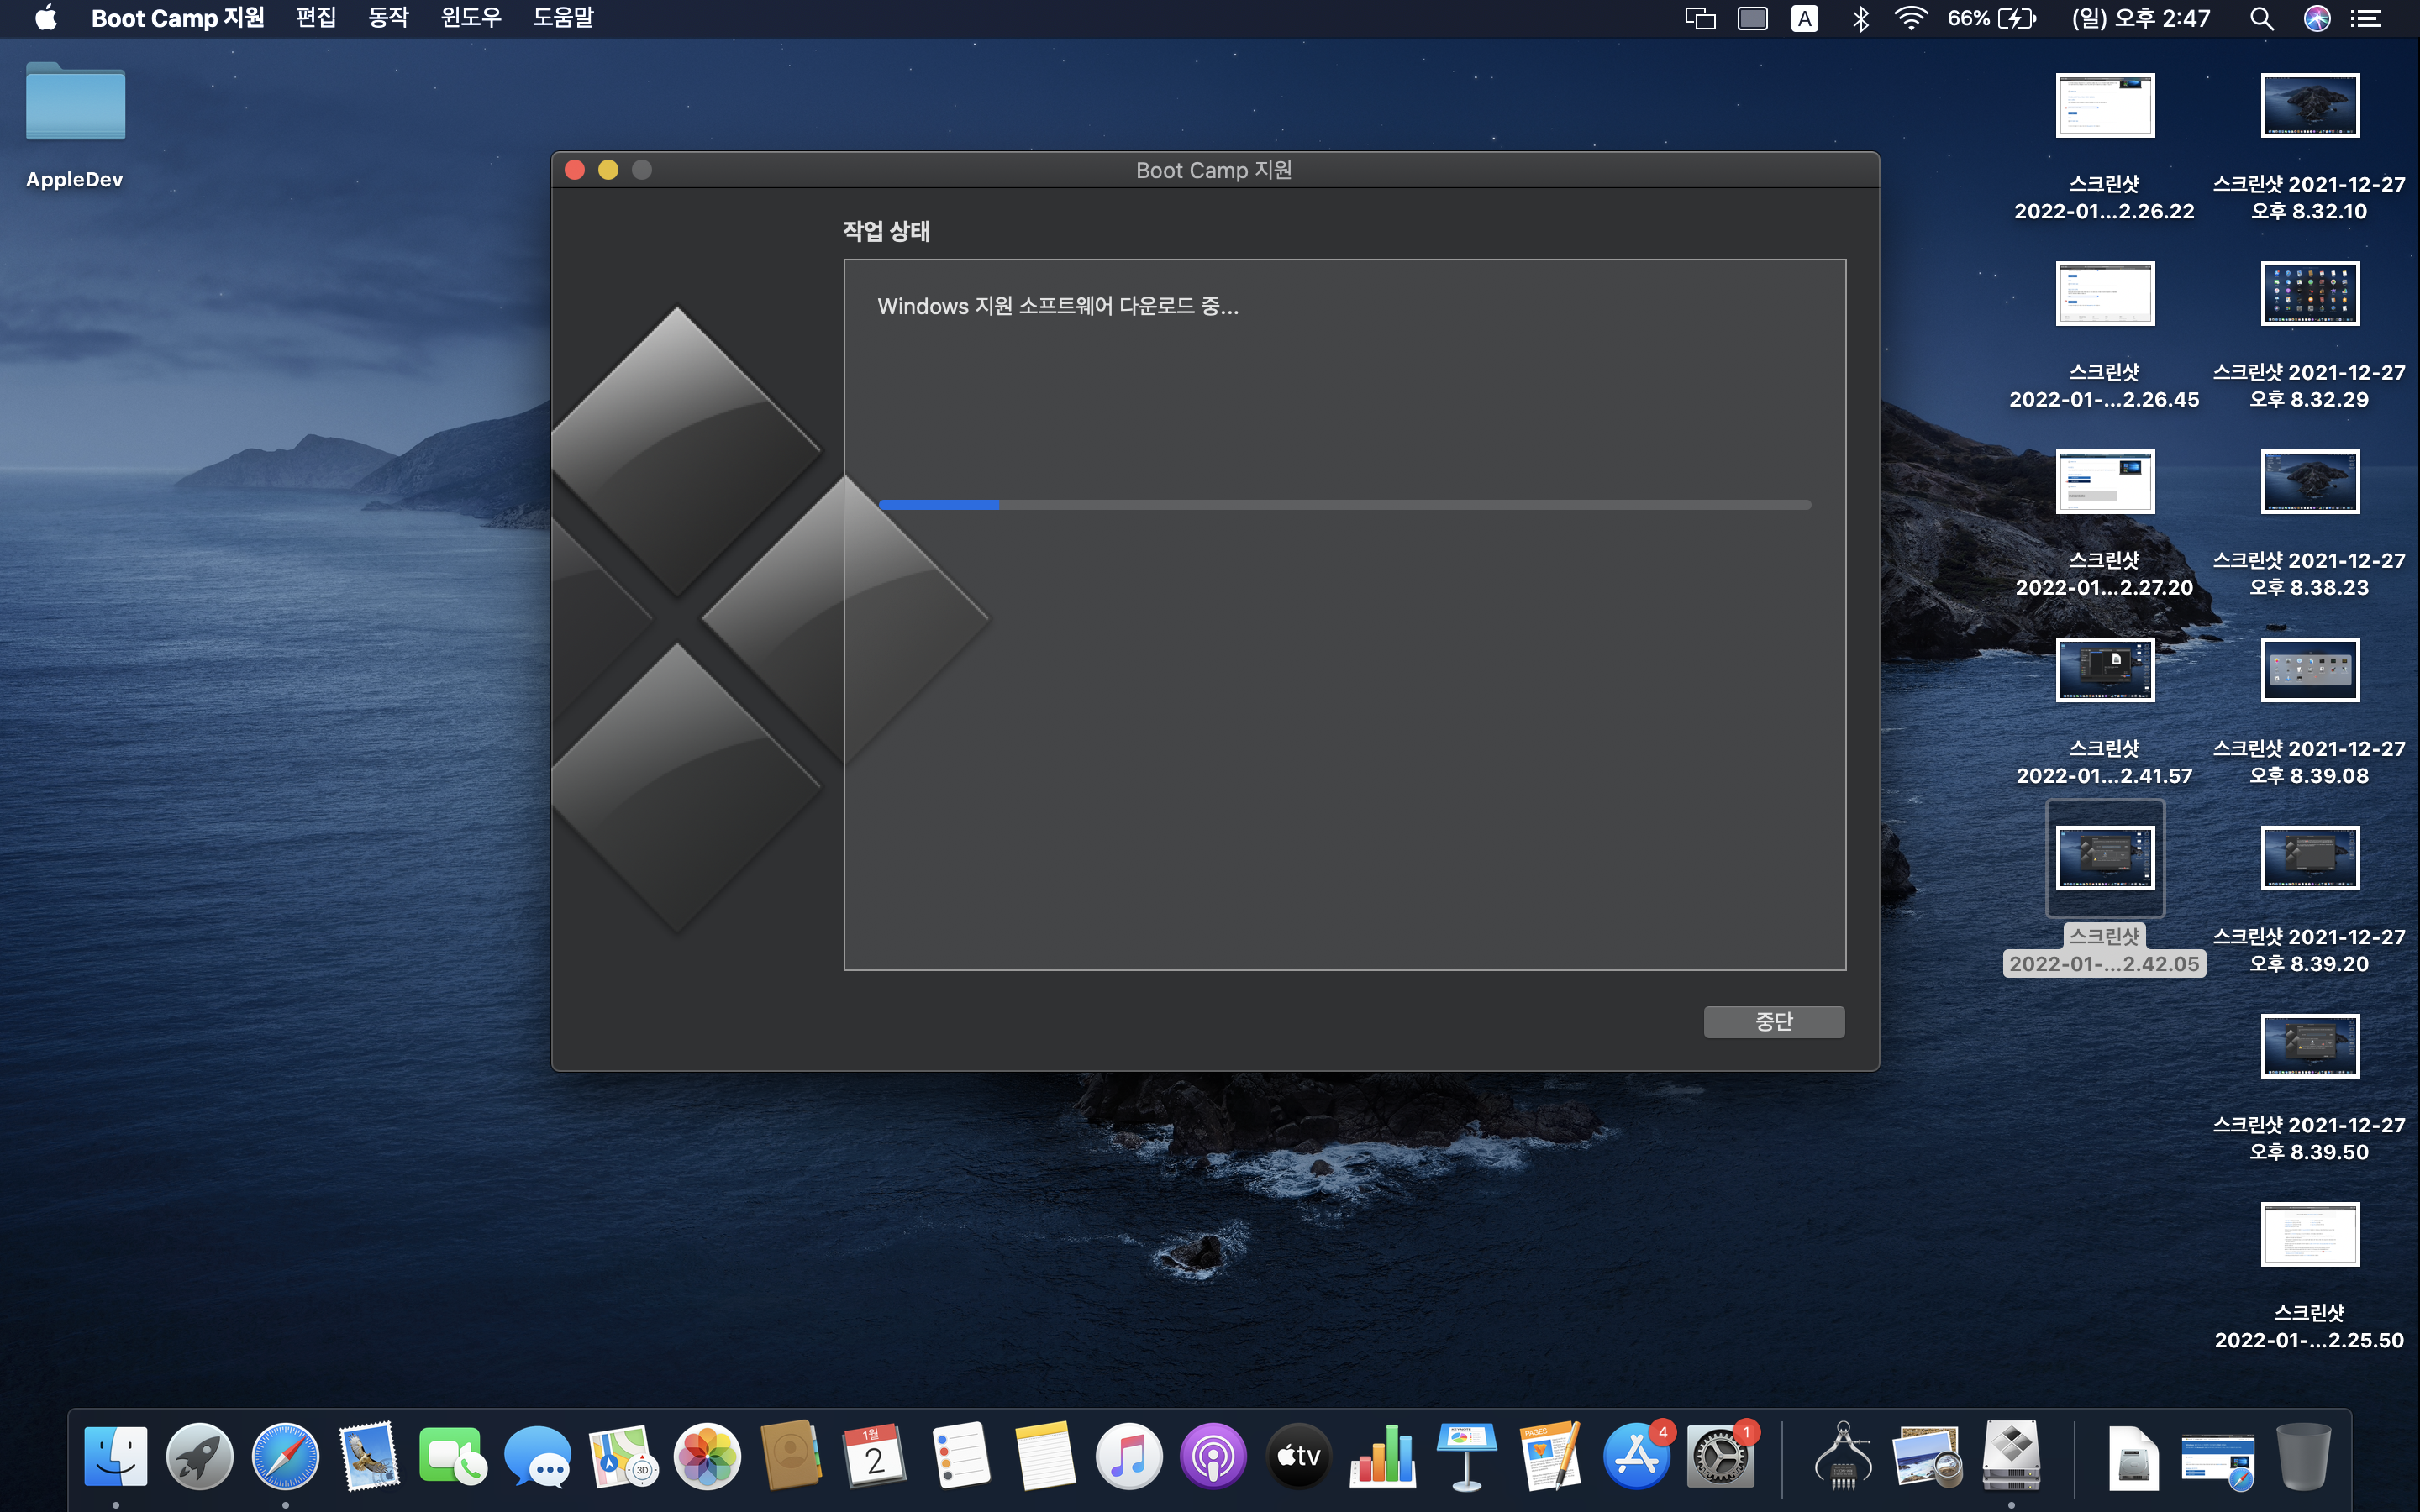Open the App Store from the Dock

[x=1635, y=1456]
